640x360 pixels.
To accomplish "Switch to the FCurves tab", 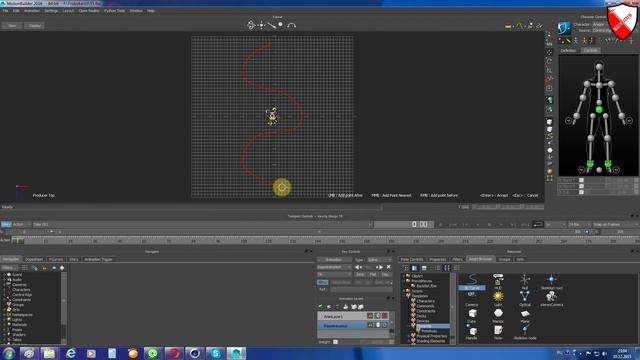I will click(x=56, y=260).
